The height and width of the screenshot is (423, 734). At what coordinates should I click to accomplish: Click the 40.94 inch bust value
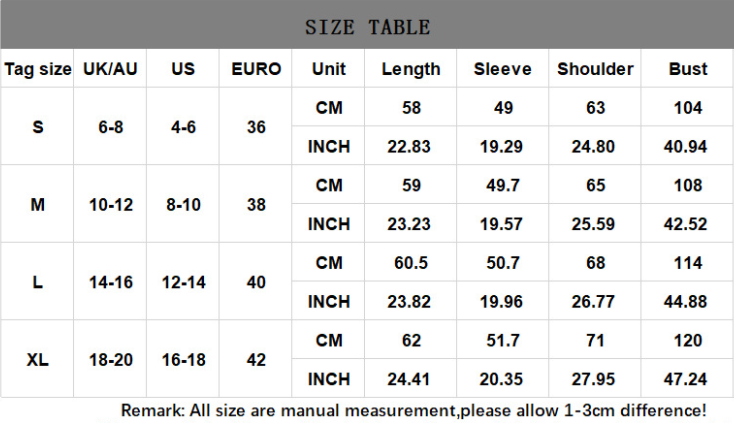point(688,146)
